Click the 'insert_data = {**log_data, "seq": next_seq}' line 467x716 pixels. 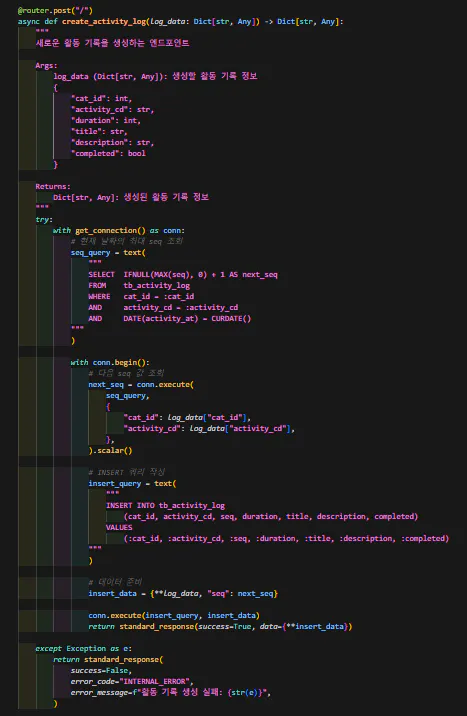coord(183,594)
